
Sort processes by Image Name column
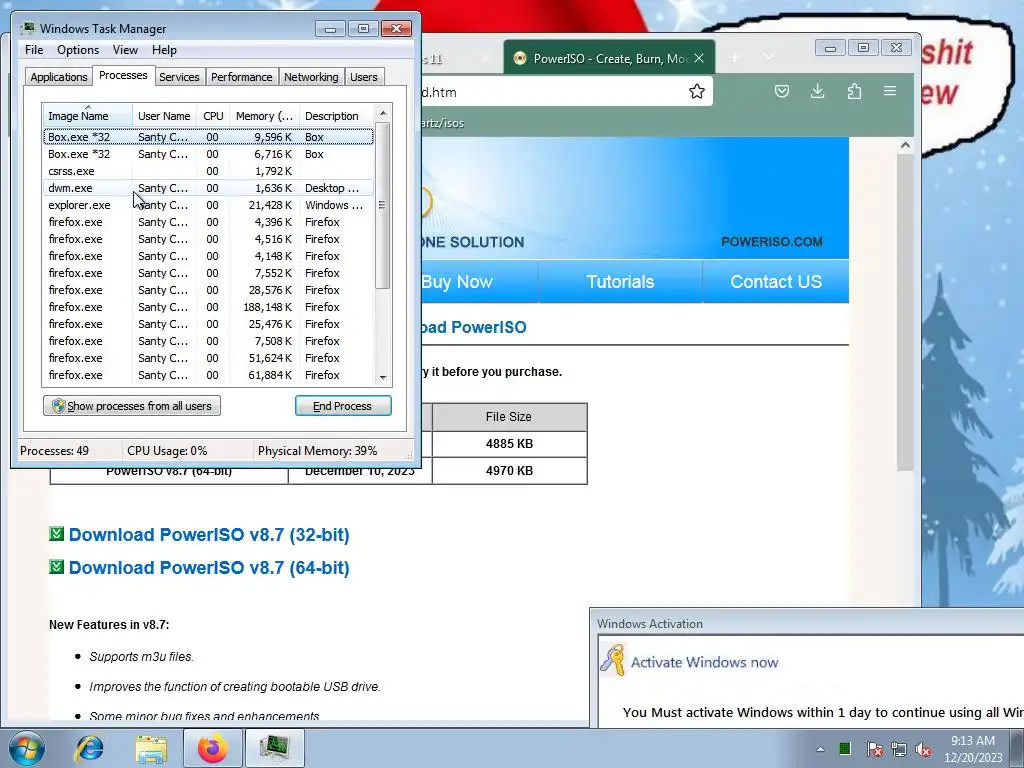pos(88,116)
